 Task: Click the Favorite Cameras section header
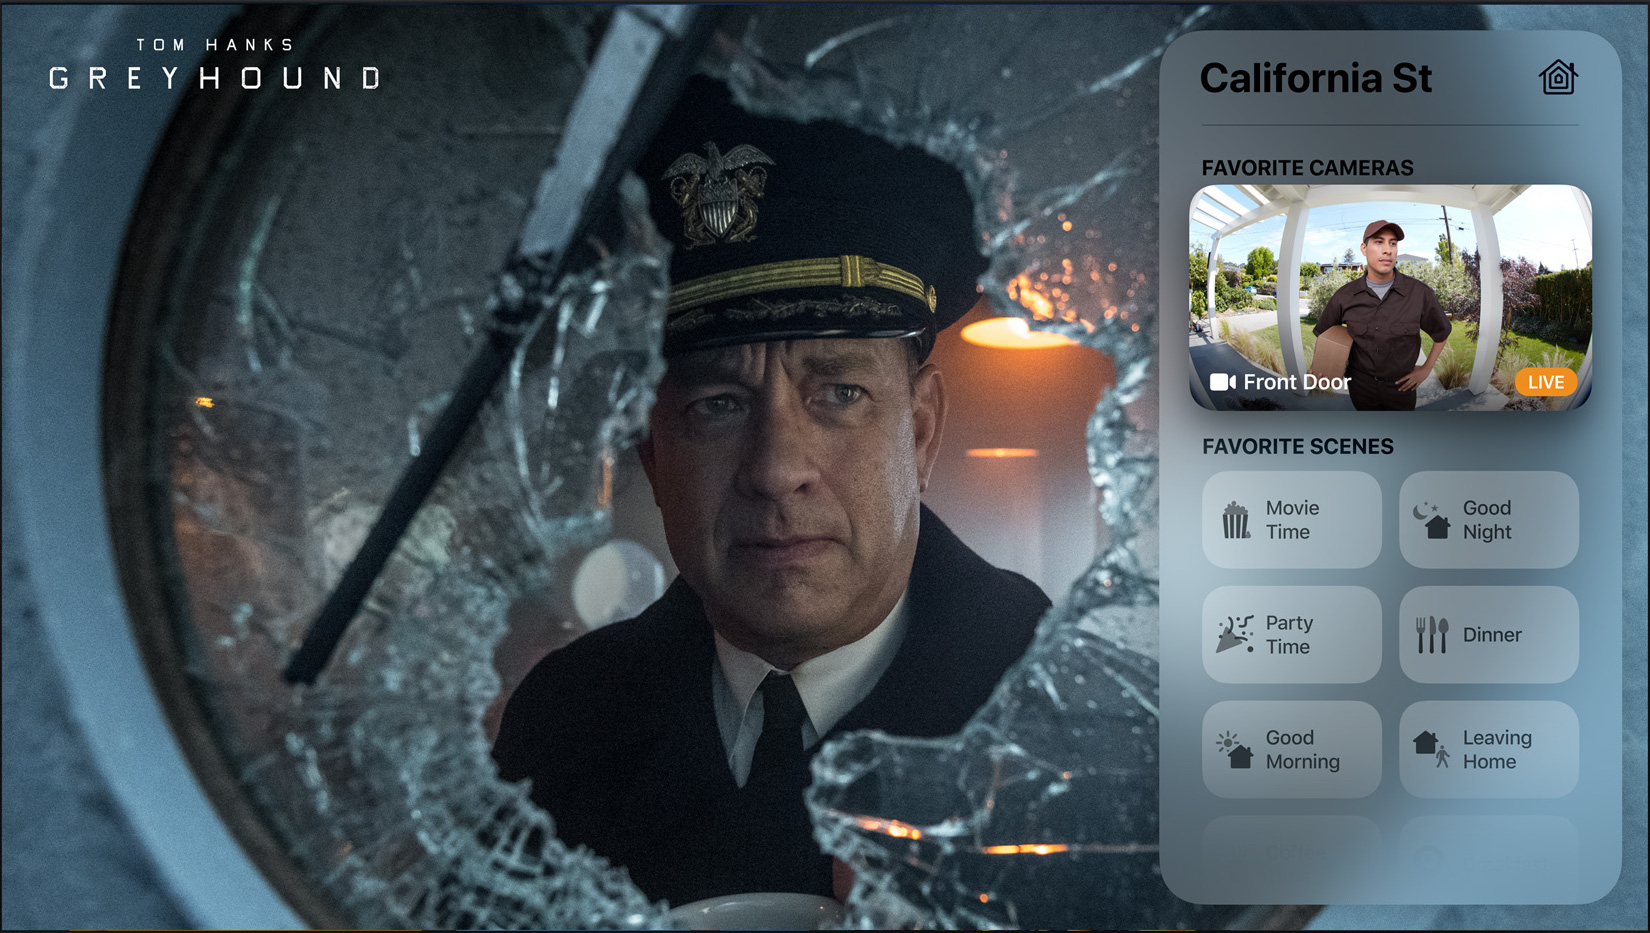click(x=1307, y=168)
